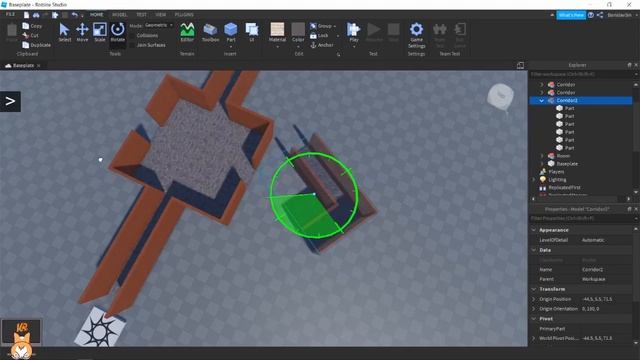640x360 pixels.
Task: Open the Material dropdown arrow
Action: click(277, 46)
